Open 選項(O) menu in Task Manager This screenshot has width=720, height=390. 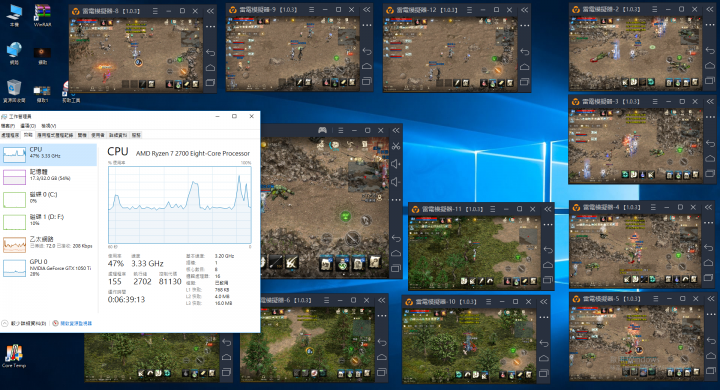(28, 126)
